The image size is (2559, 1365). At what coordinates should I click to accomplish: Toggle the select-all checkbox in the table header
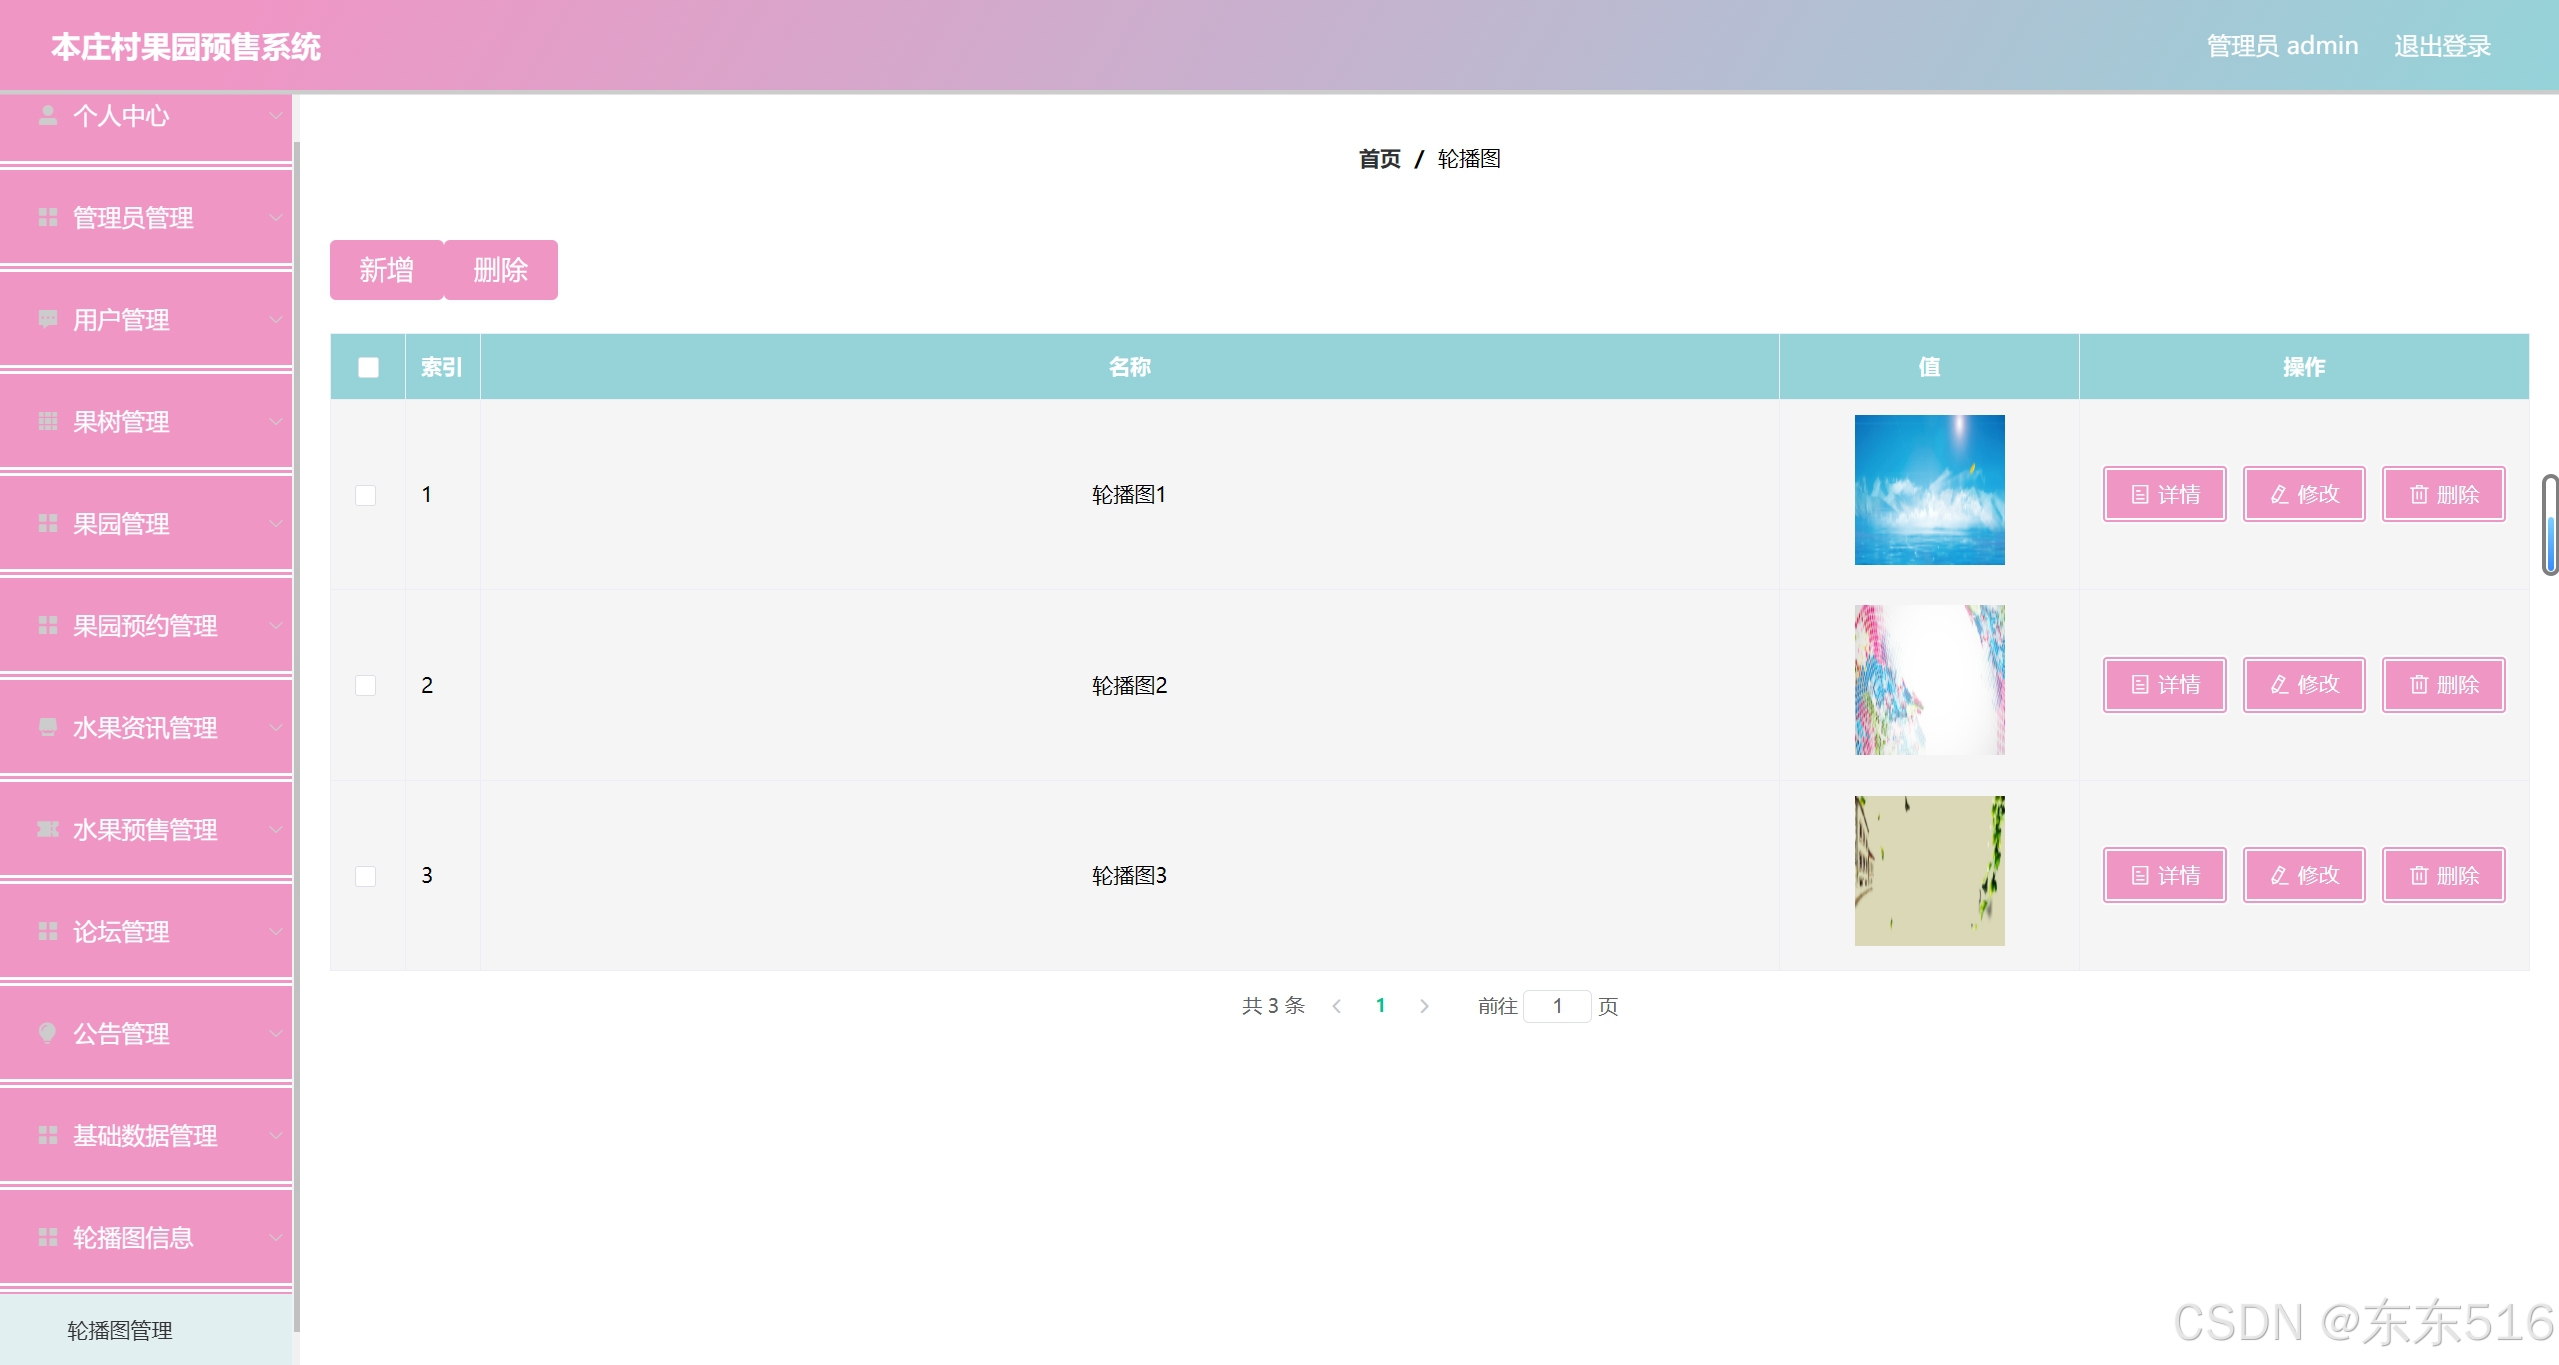(x=368, y=367)
